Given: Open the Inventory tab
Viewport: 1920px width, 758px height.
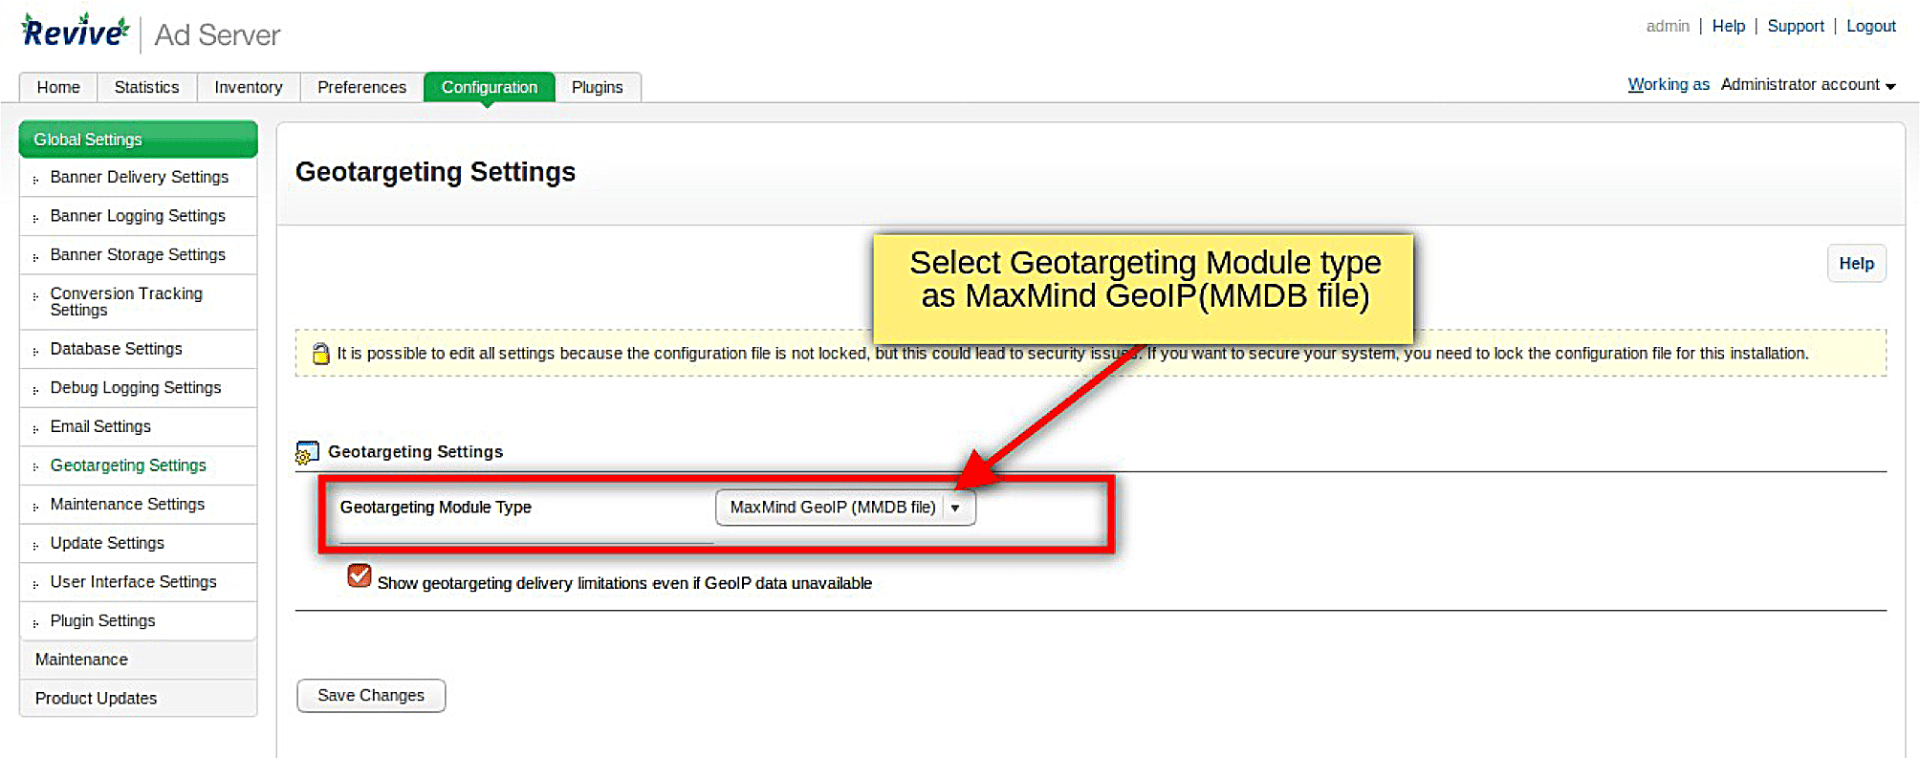Looking at the screenshot, I should tap(248, 88).
